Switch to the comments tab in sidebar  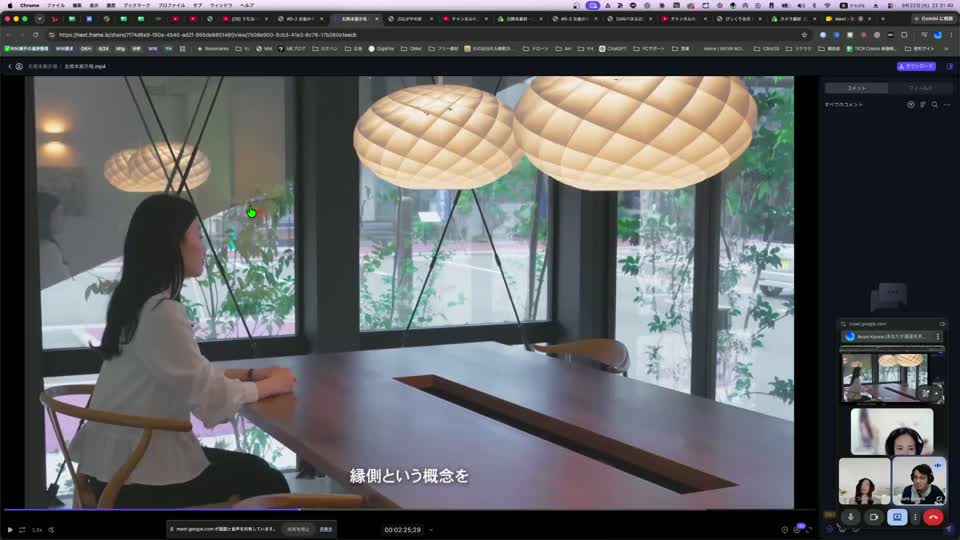click(857, 88)
